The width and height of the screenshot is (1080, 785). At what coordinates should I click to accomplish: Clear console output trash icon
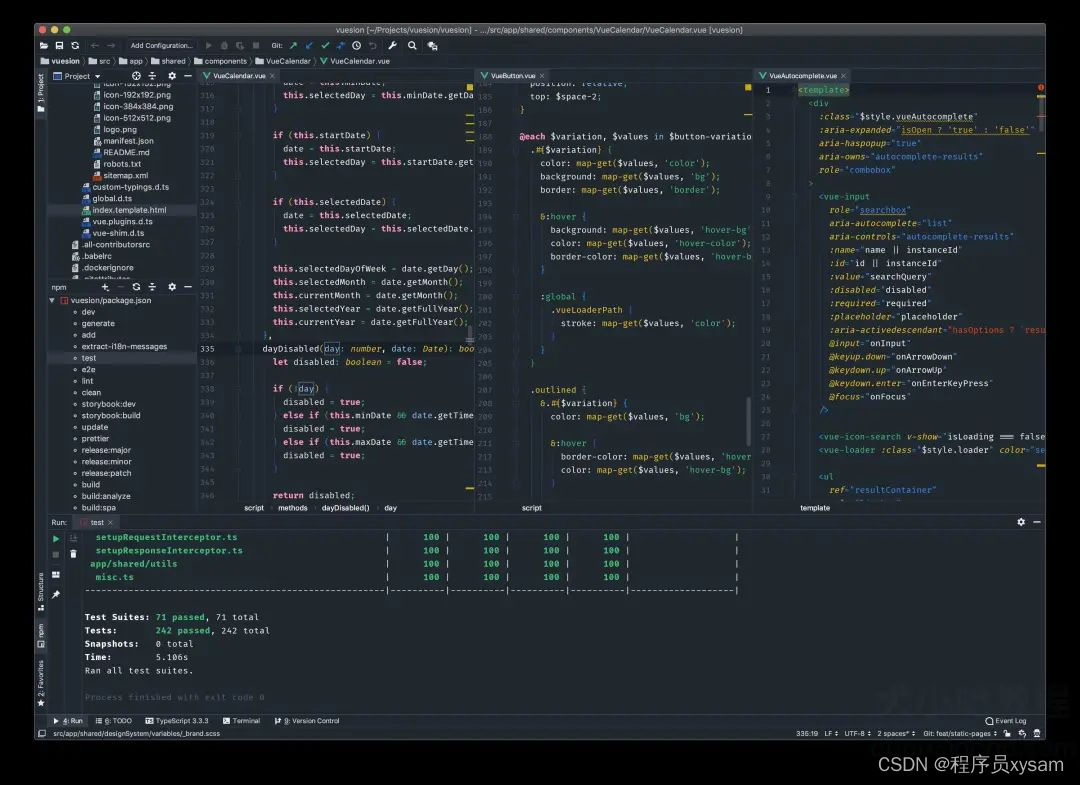point(73,554)
